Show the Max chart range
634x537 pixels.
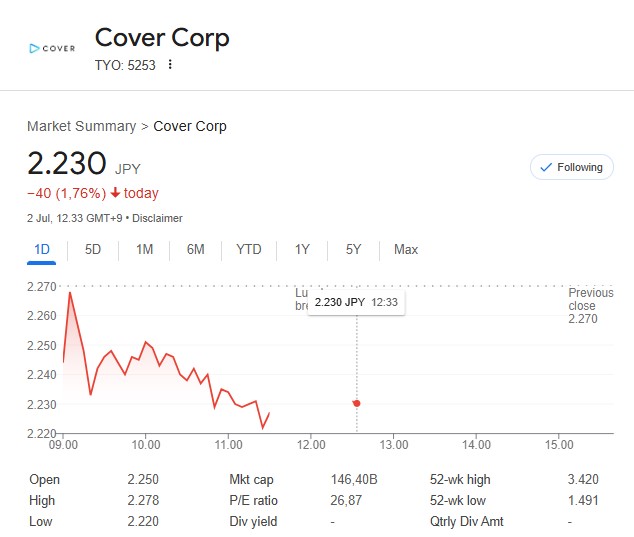406,249
